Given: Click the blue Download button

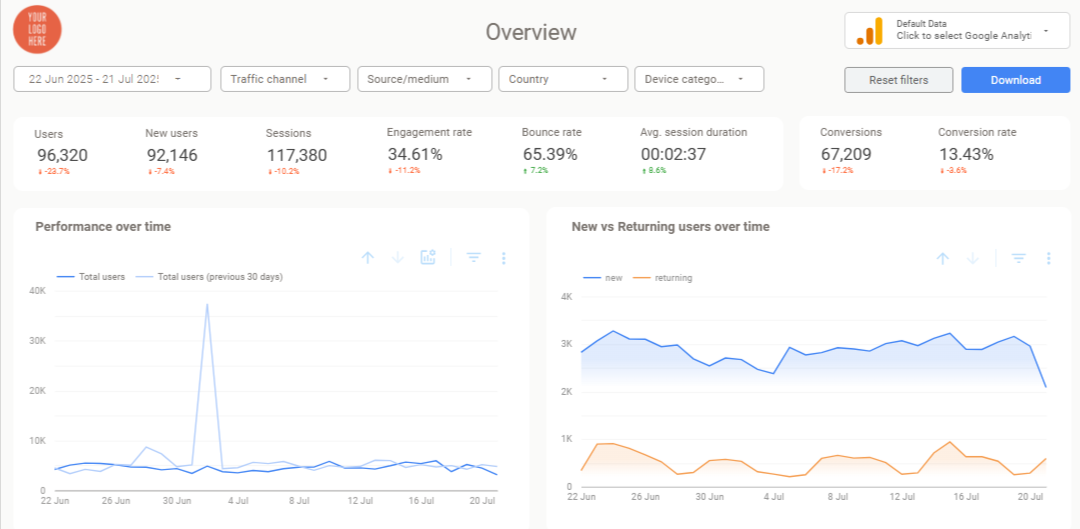Looking at the screenshot, I should (1016, 80).
